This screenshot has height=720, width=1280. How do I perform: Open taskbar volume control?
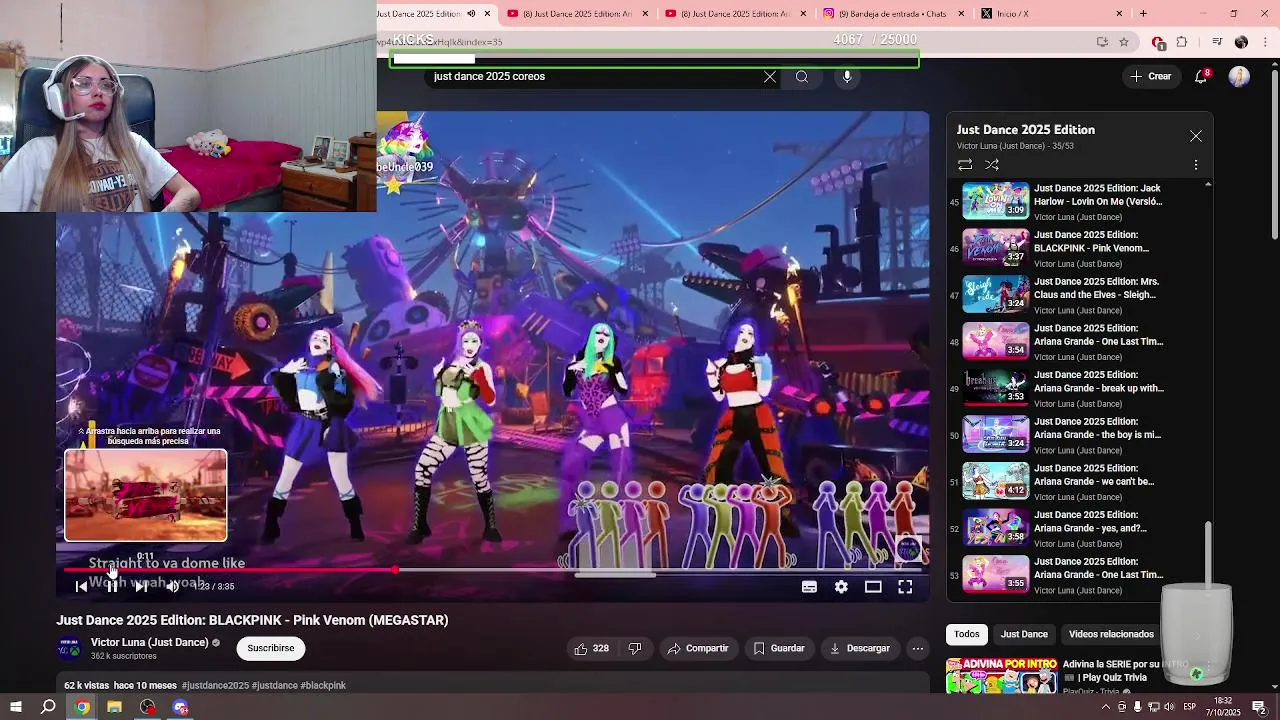1169,707
